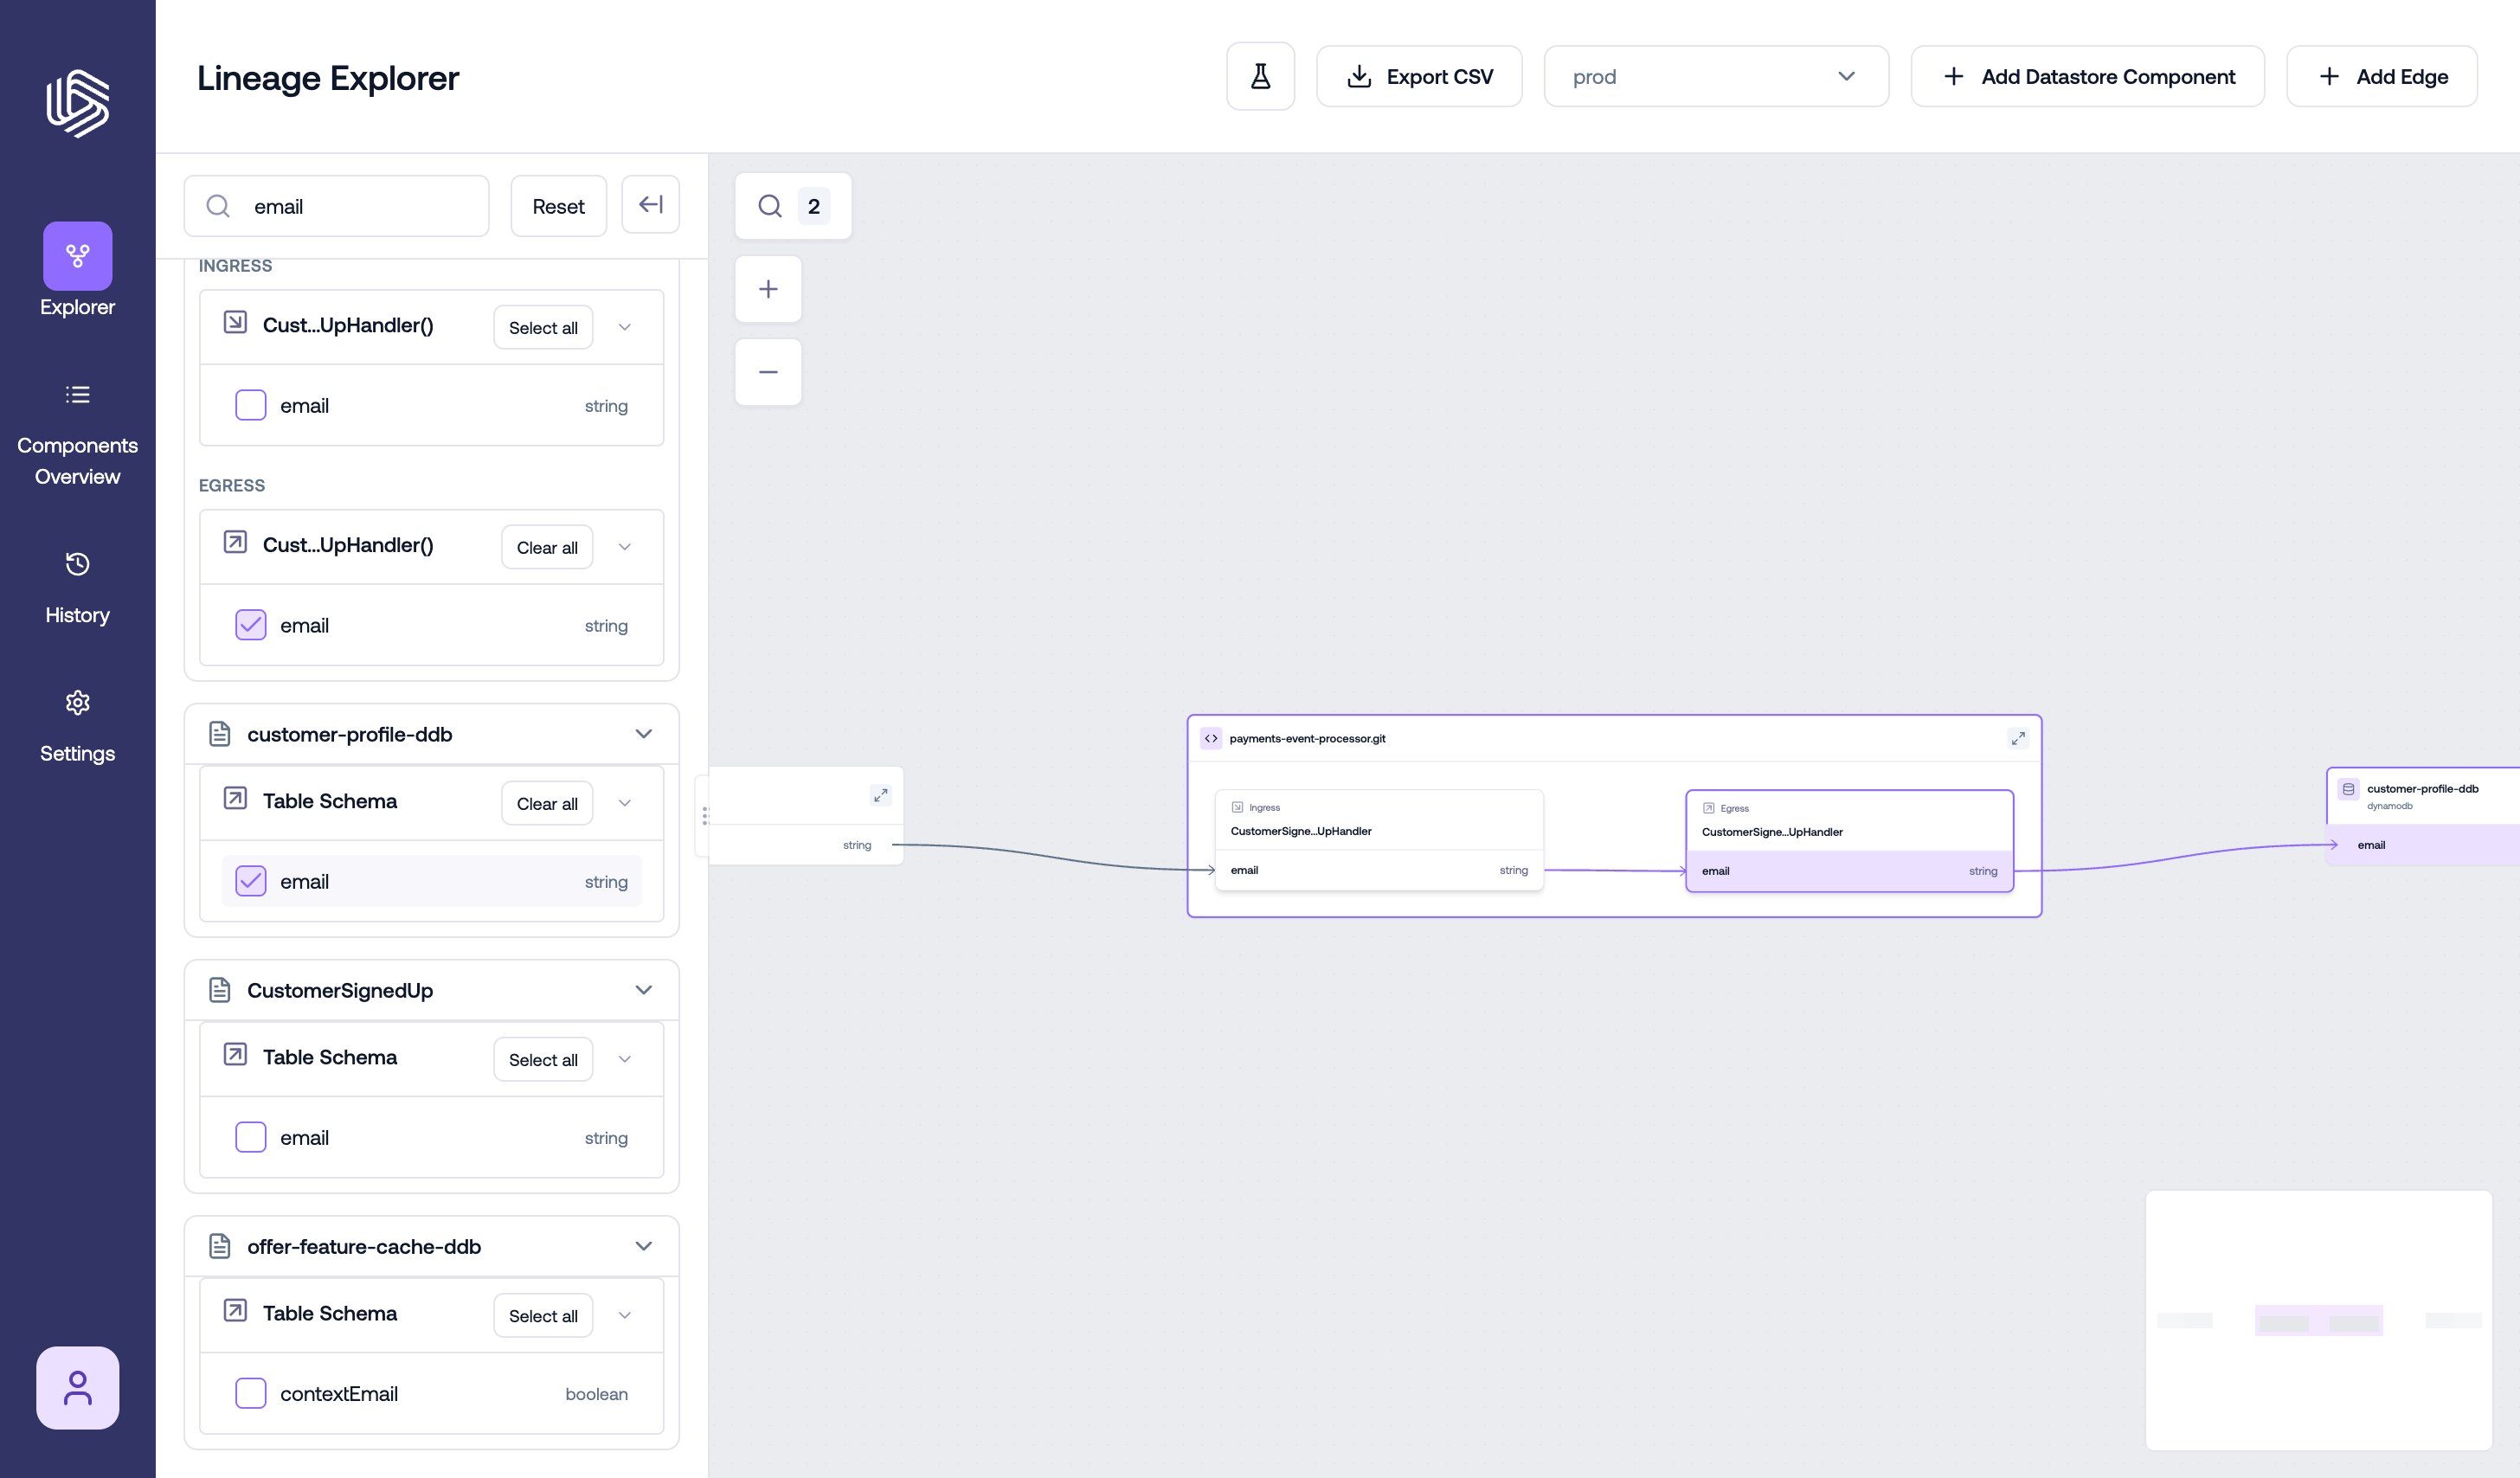
Task: Click the Egress Cust...UpHandler() arrow icon
Action: (235, 542)
